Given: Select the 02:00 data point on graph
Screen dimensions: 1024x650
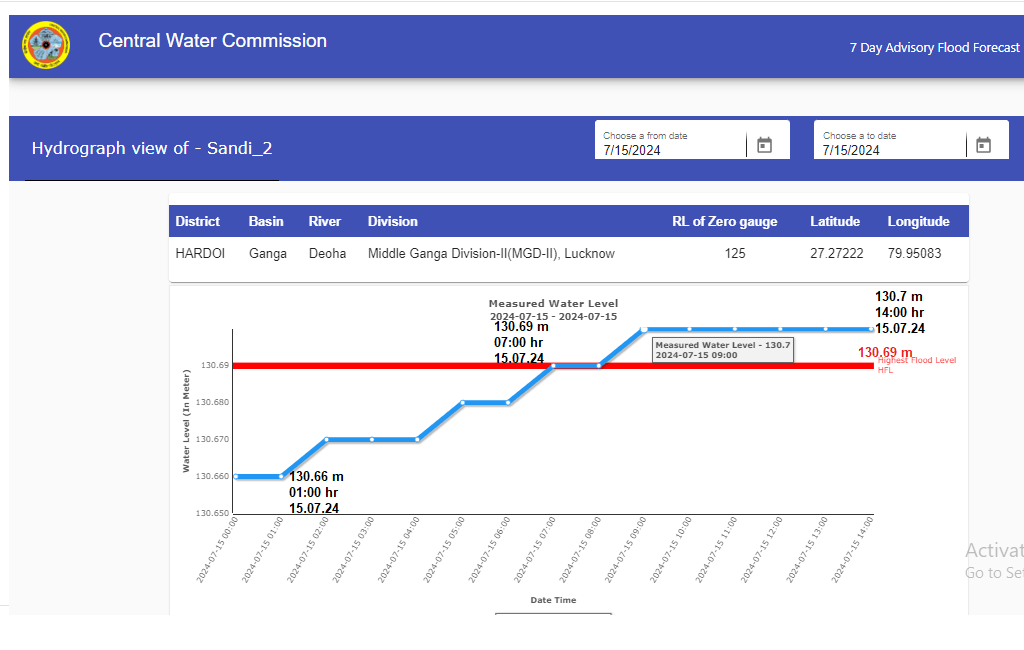Looking at the screenshot, I should (x=326, y=439).
